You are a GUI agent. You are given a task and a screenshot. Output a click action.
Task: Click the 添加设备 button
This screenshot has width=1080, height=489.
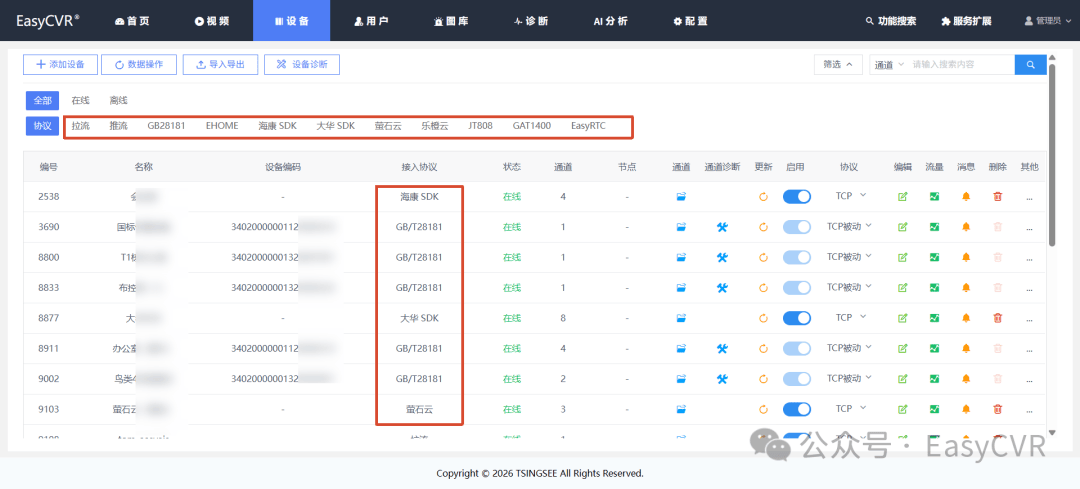[60, 65]
